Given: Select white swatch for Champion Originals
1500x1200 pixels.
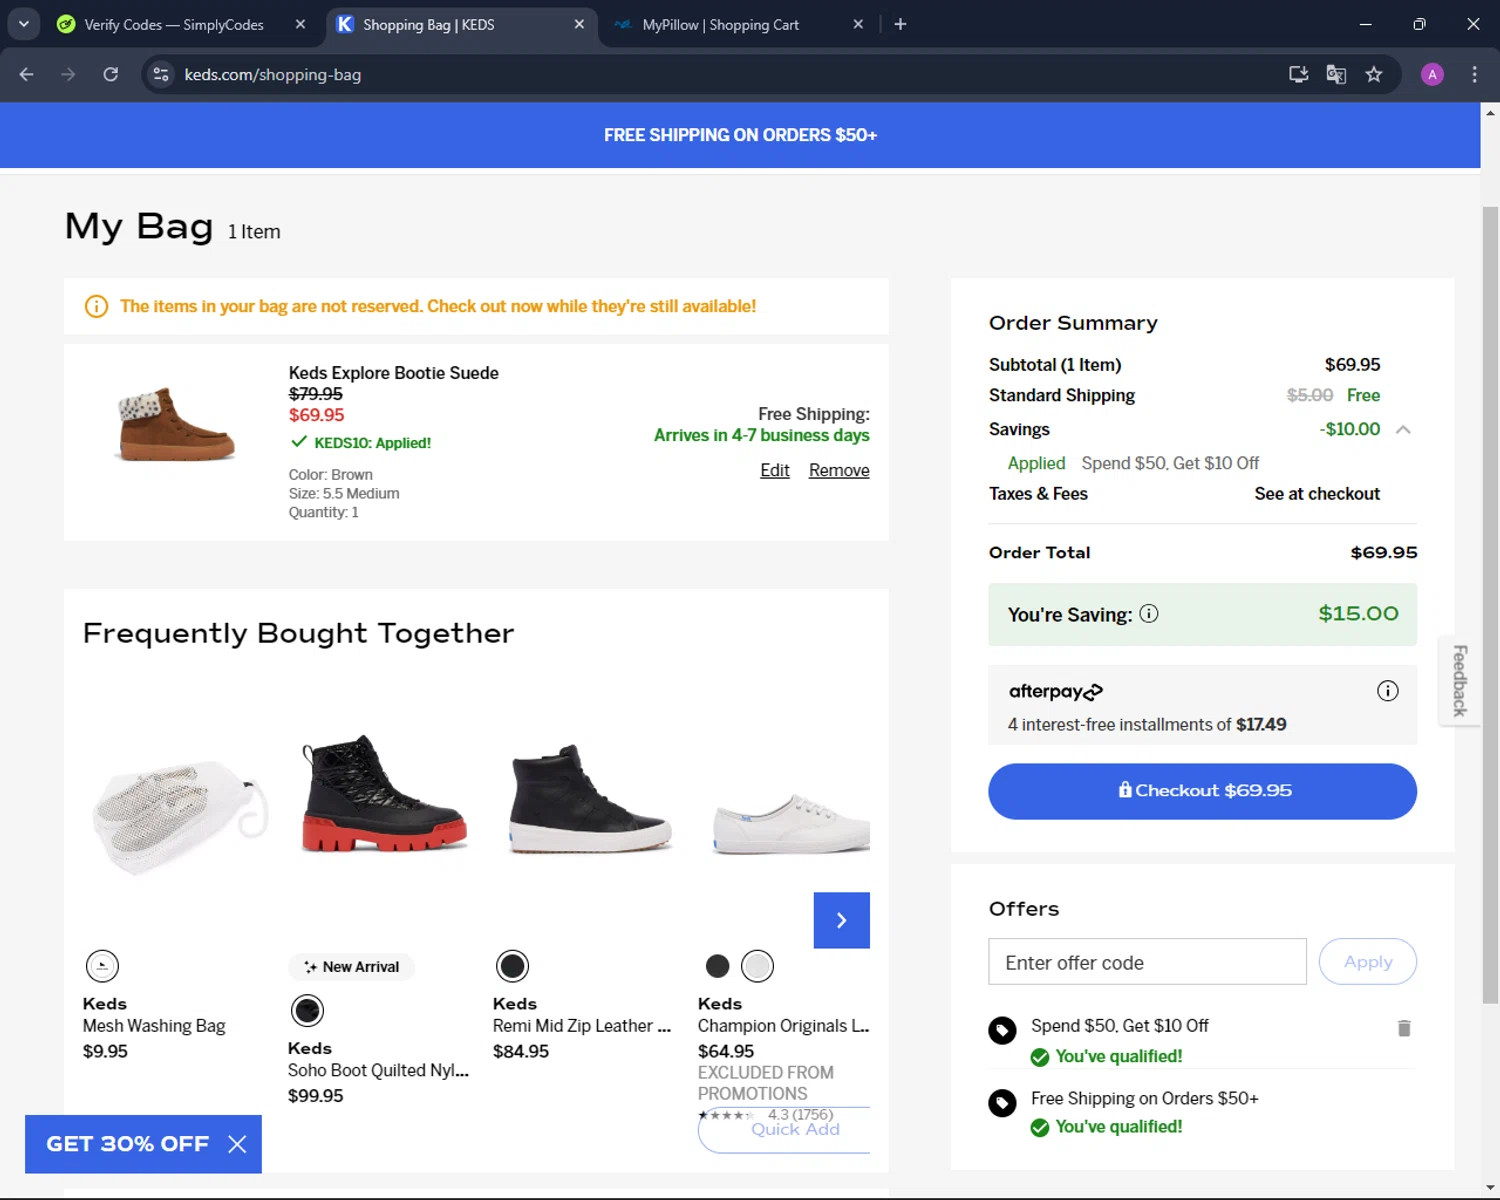Looking at the screenshot, I should (758, 966).
